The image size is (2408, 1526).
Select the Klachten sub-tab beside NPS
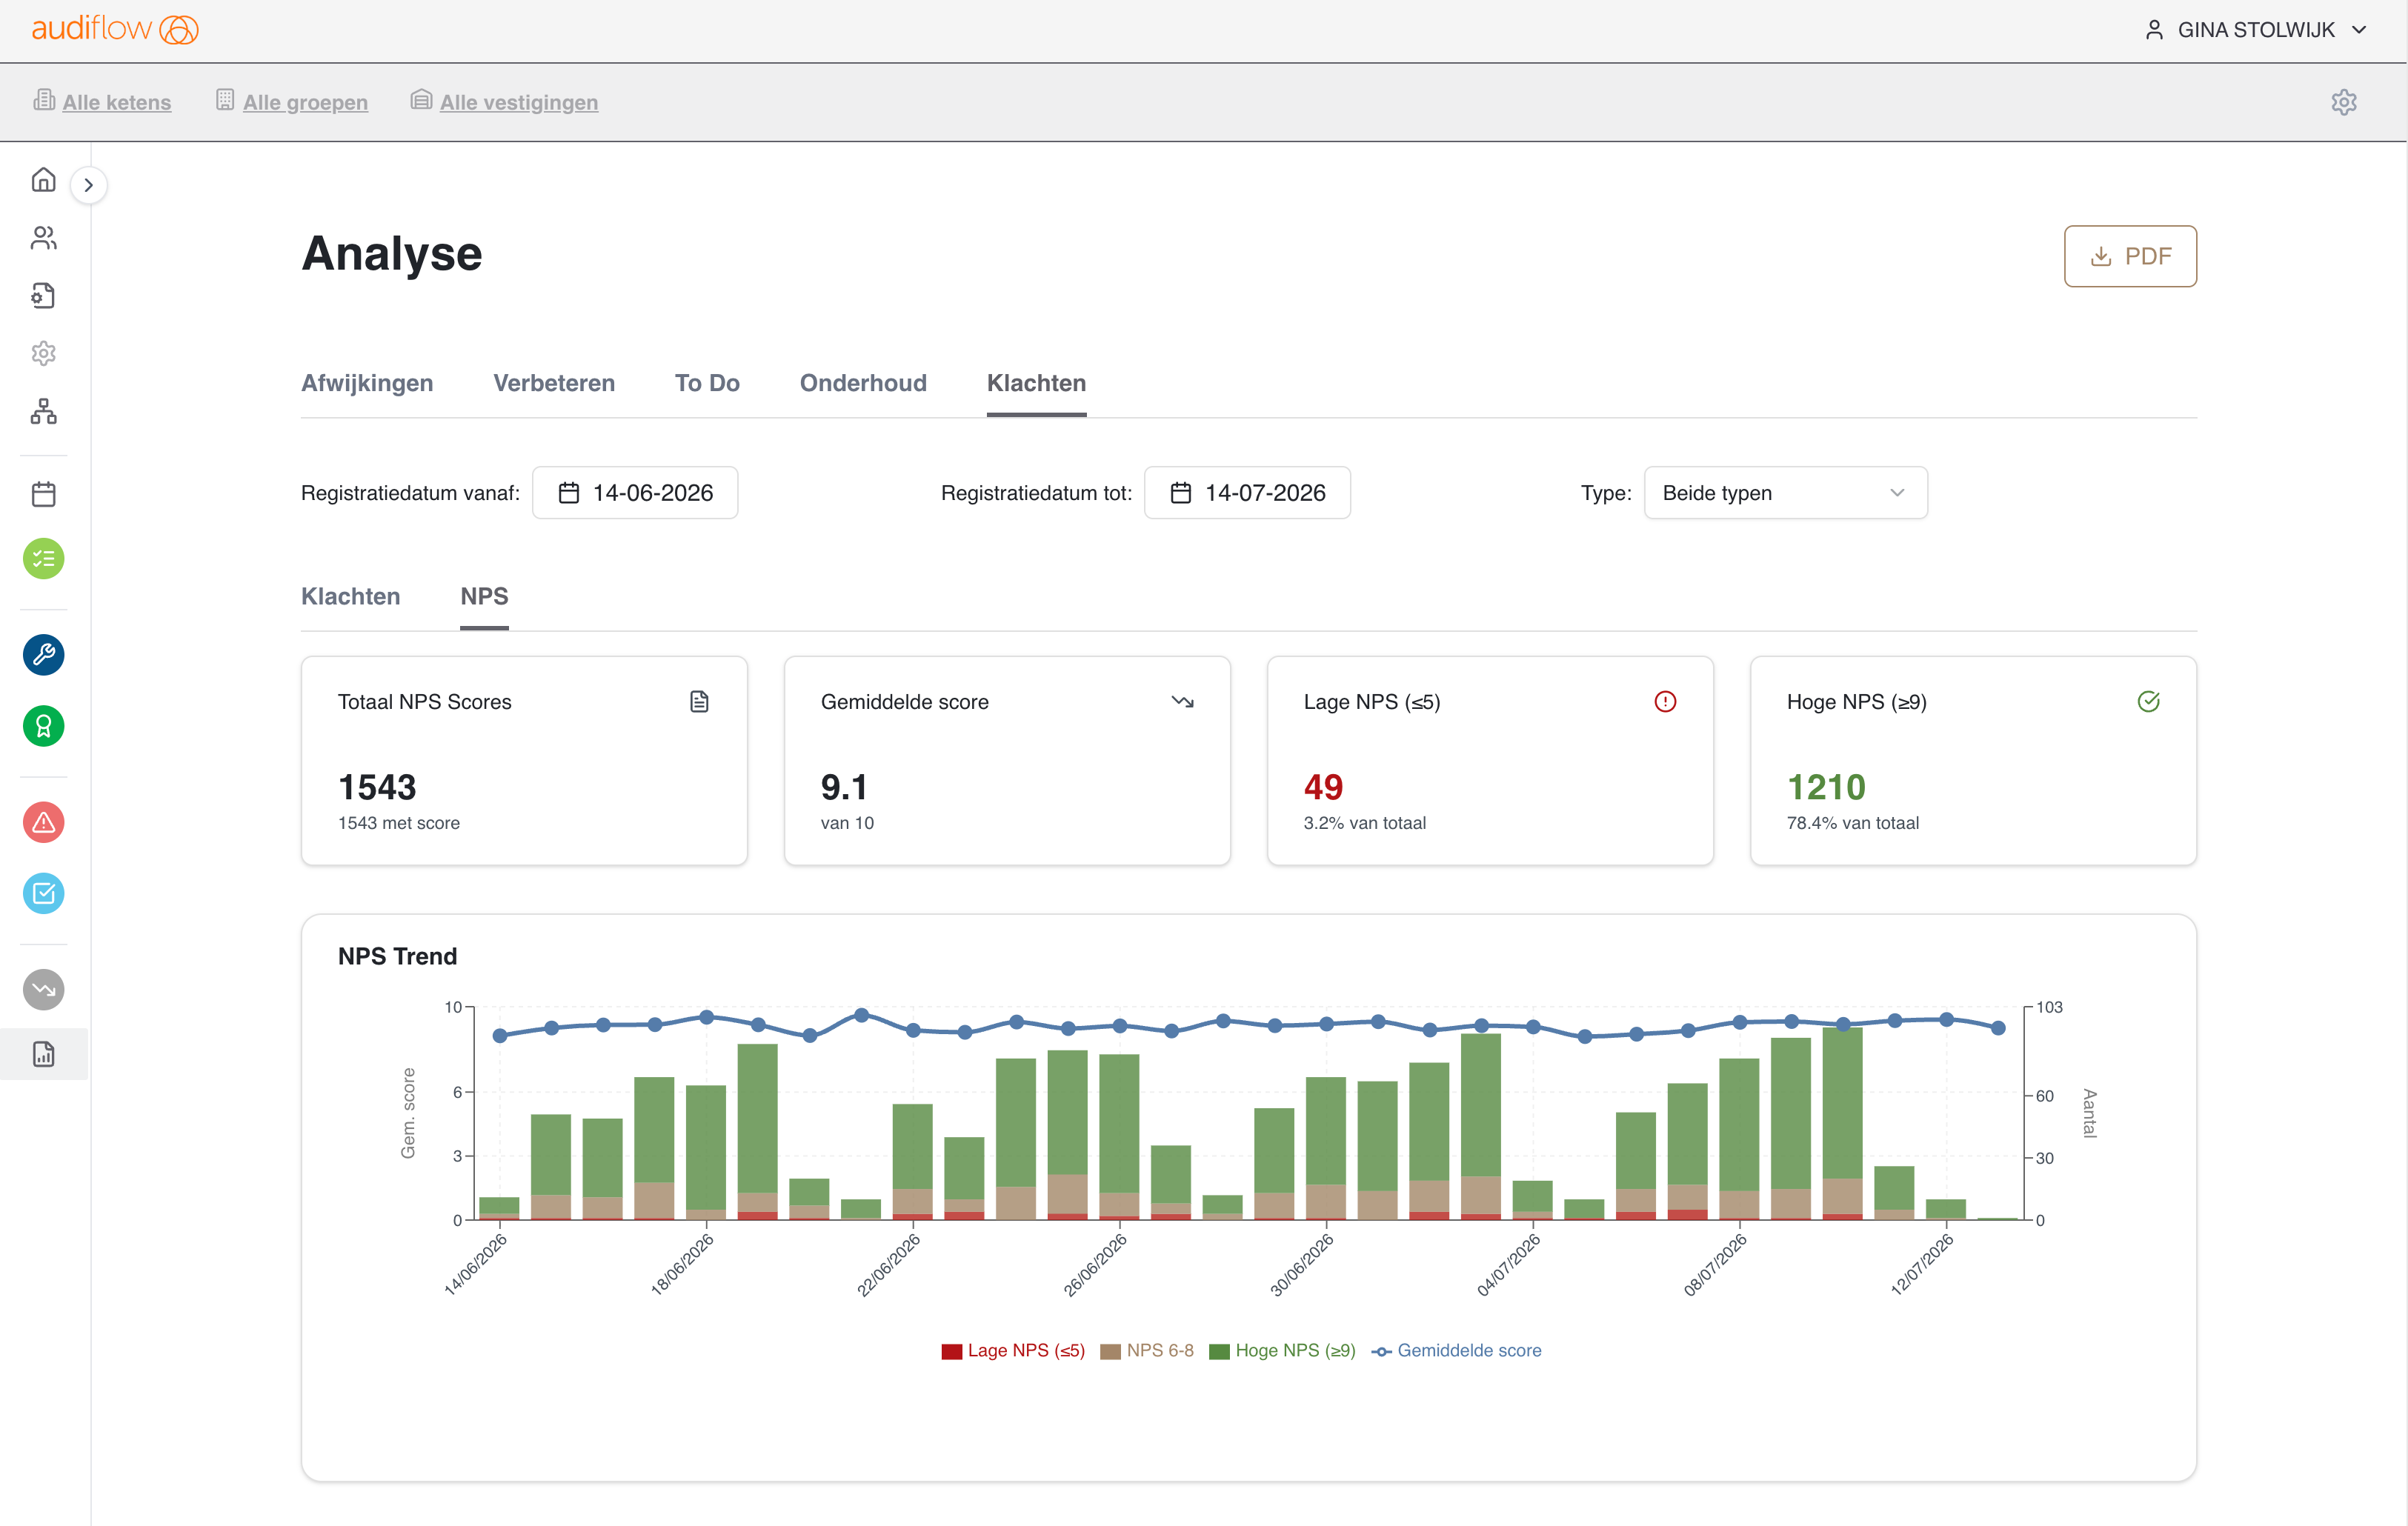(x=350, y=596)
